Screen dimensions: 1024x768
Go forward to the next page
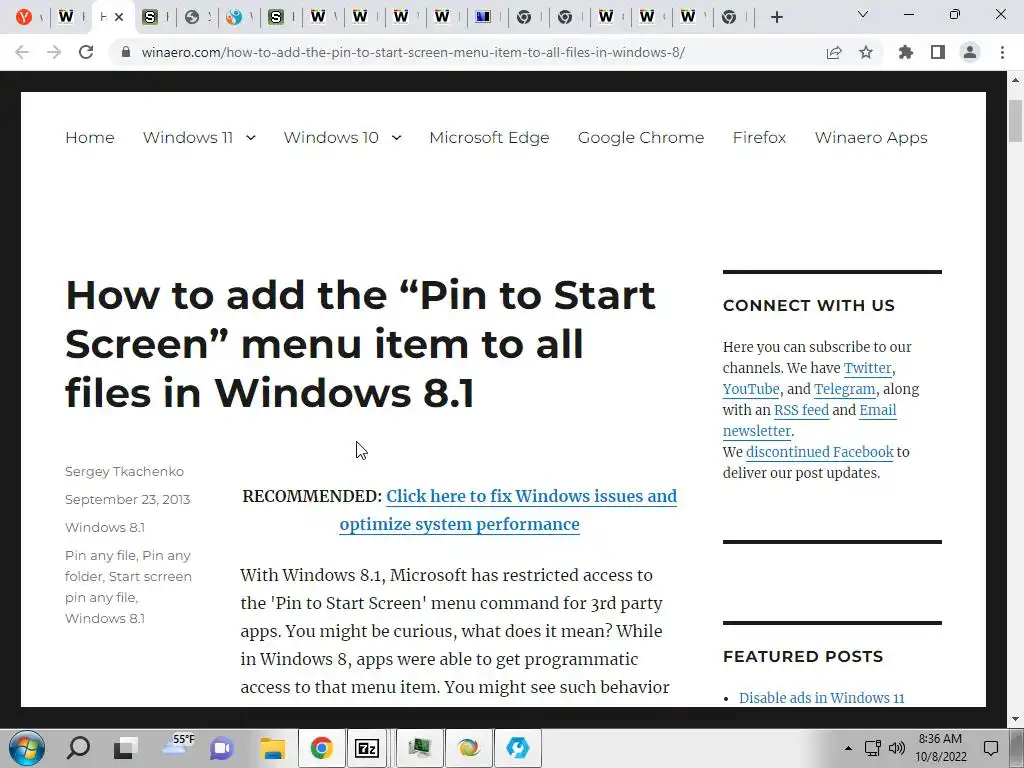tap(54, 52)
